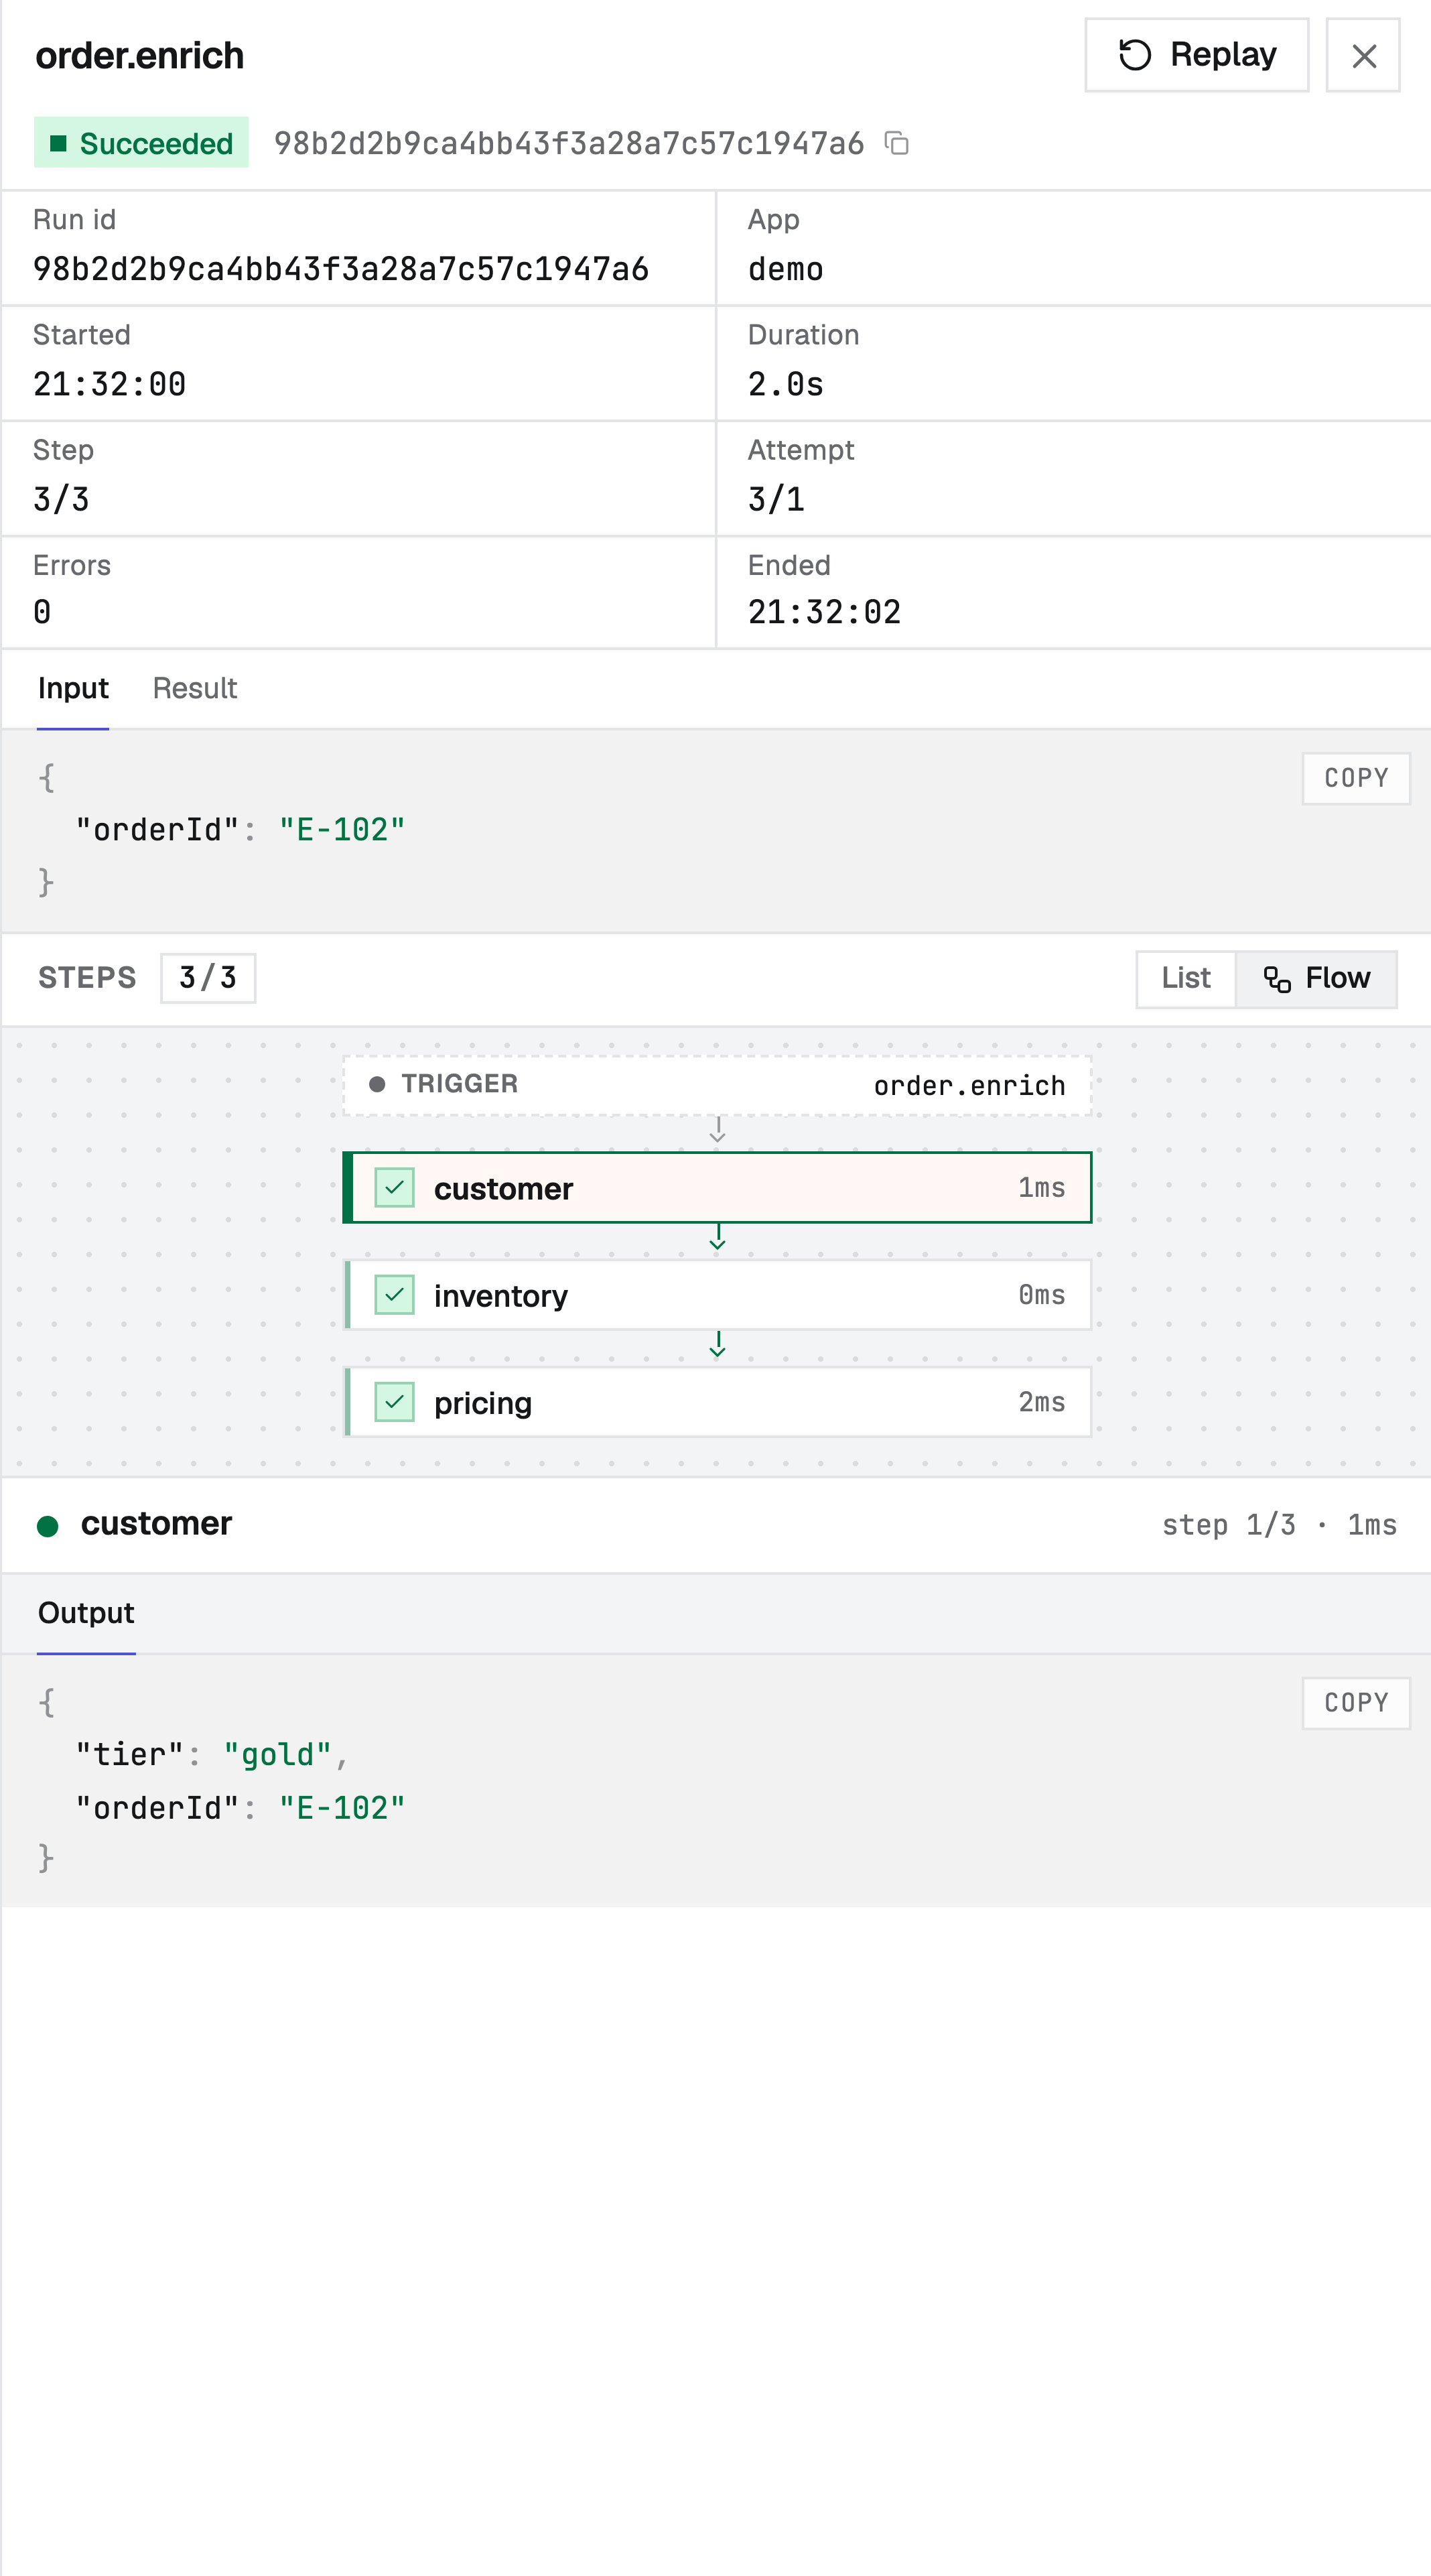The image size is (1431, 2576).
Task: Click the green dot beside customer heading
Action: (x=47, y=1526)
